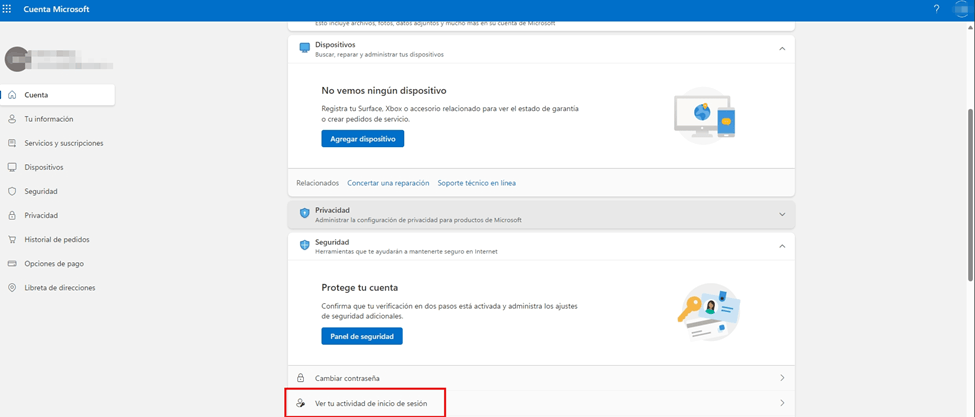Open Cambiar contraseña row arrow
The height and width of the screenshot is (417, 975).
point(782,378)
